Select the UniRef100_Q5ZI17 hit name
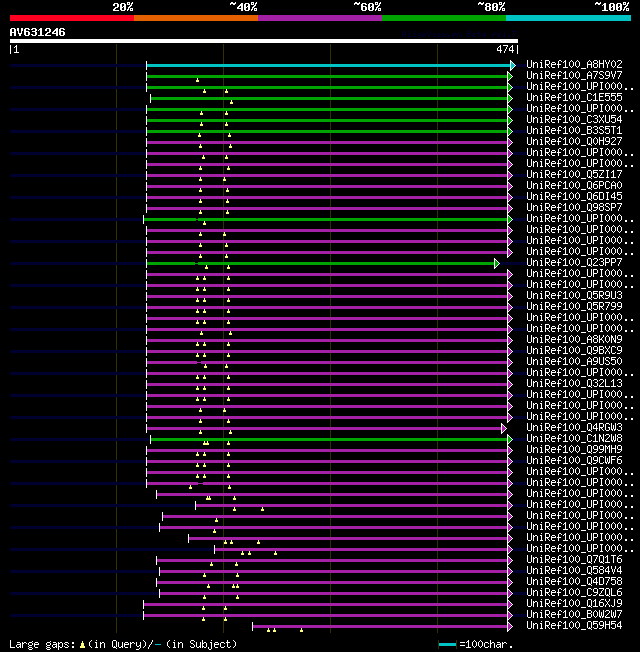Image resolution: width=640 pixels, height=652 pixels. point(574,174)
